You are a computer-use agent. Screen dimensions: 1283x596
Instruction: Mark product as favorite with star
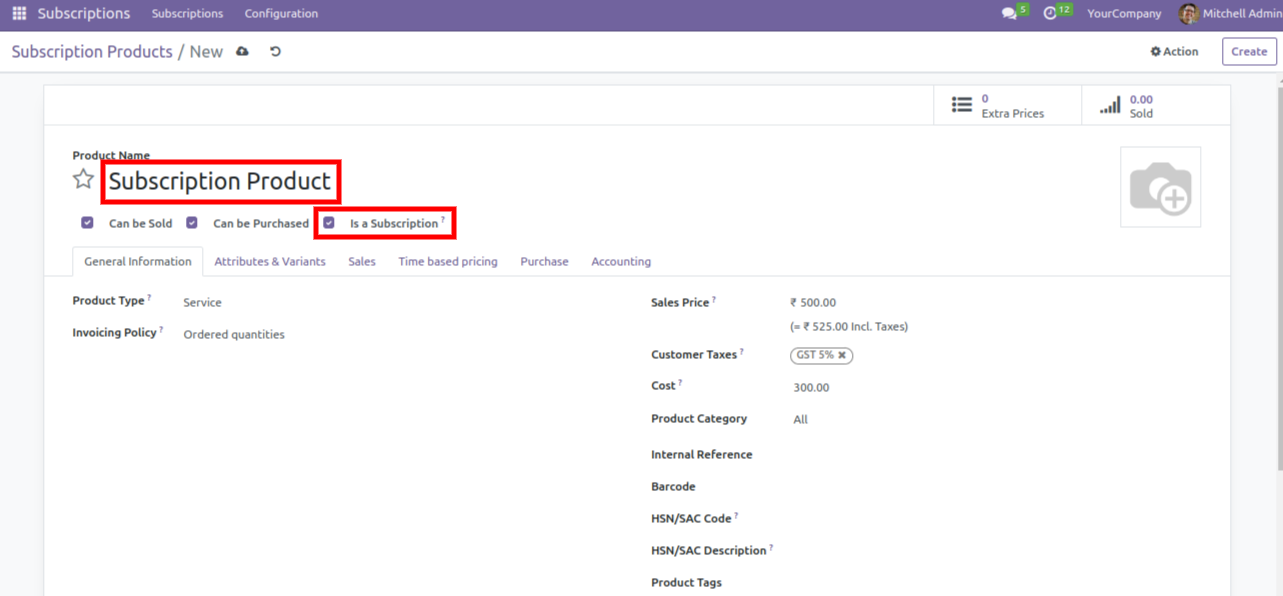click(83, 180)
